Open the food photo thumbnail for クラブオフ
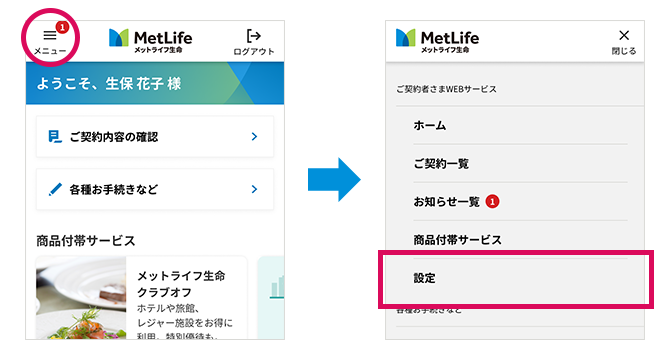Image resolution: width=670 pixels, height=360 pixels. click(x=81, y=298)
